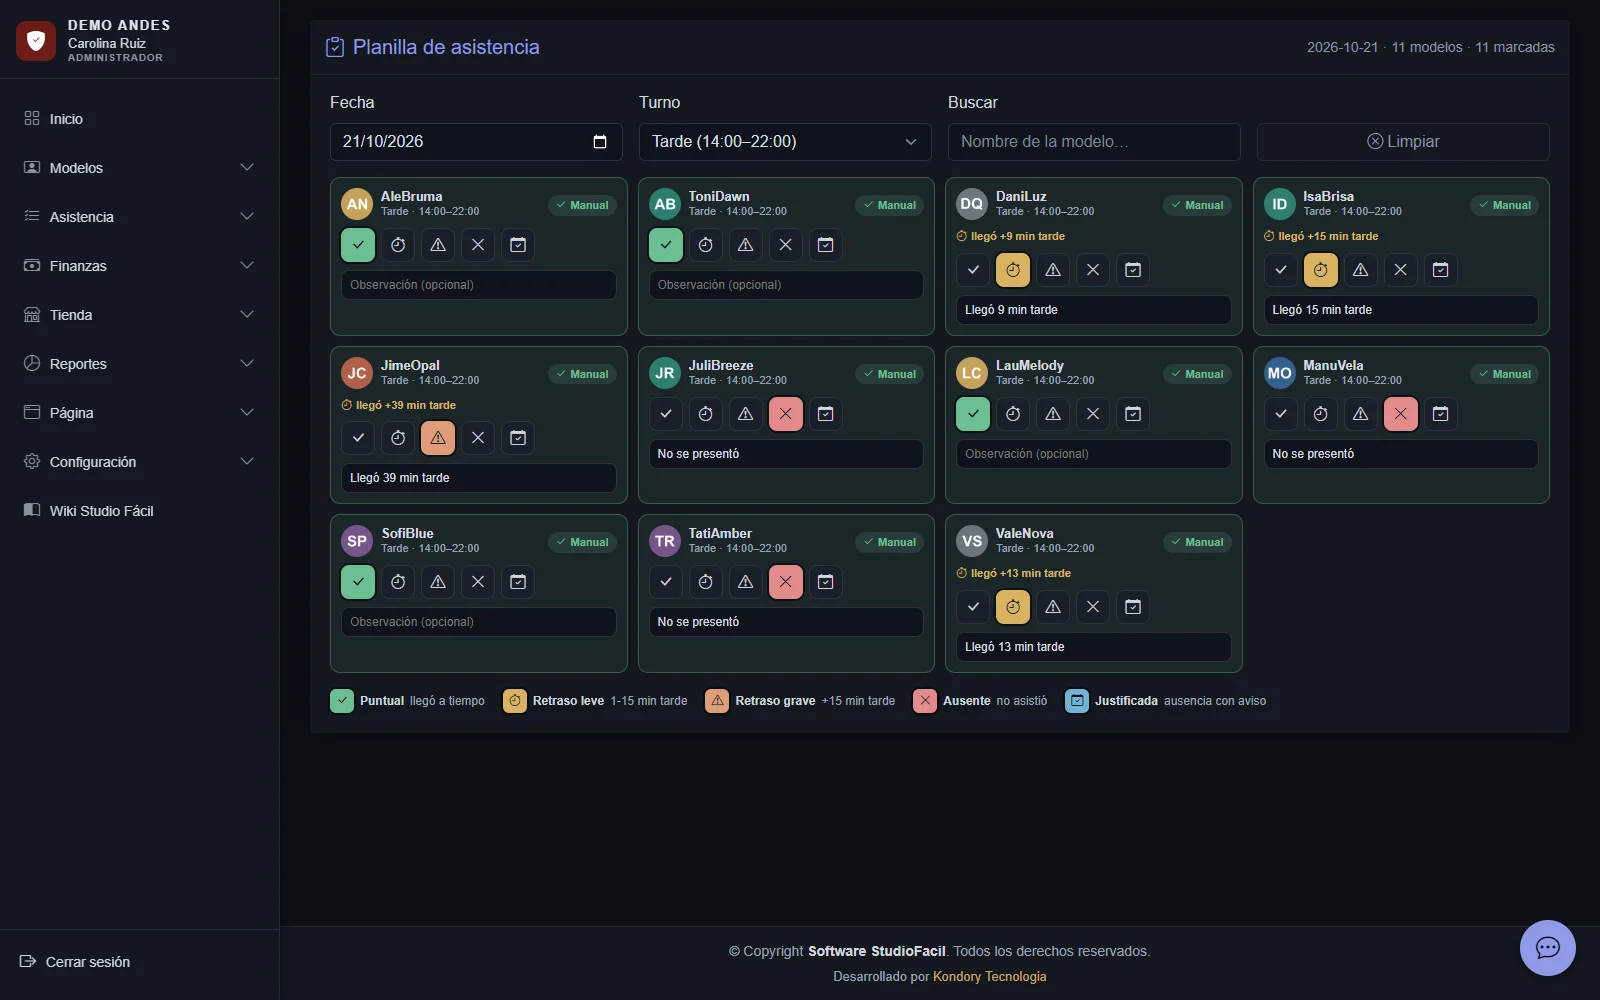Open the Tienda sidebar section
The height and width of the screenshot is (1000, 1600).
pos(139,315)
